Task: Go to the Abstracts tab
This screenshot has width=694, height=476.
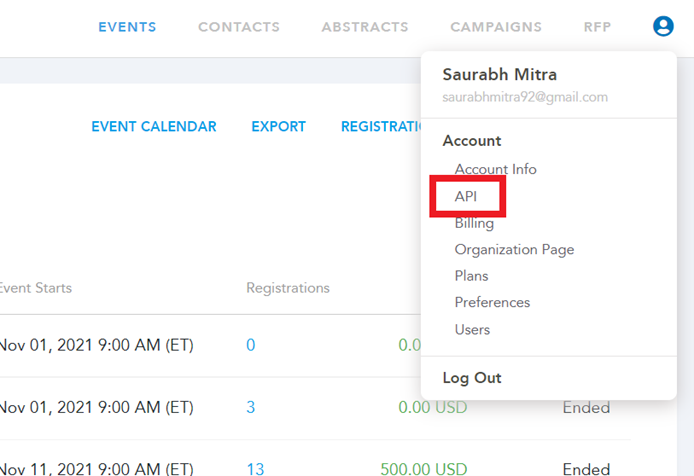Action: tap(364, 27)
